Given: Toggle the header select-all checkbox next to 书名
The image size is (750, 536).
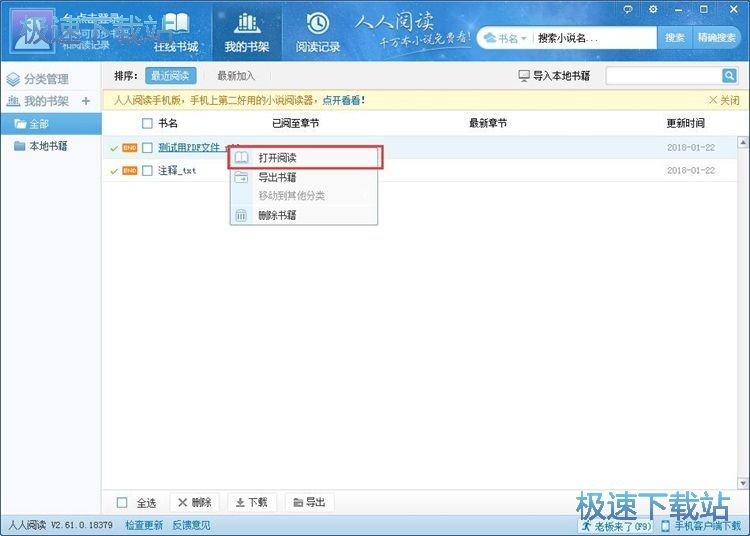Looking at the screenshot, I should click(x=147, y=123).
